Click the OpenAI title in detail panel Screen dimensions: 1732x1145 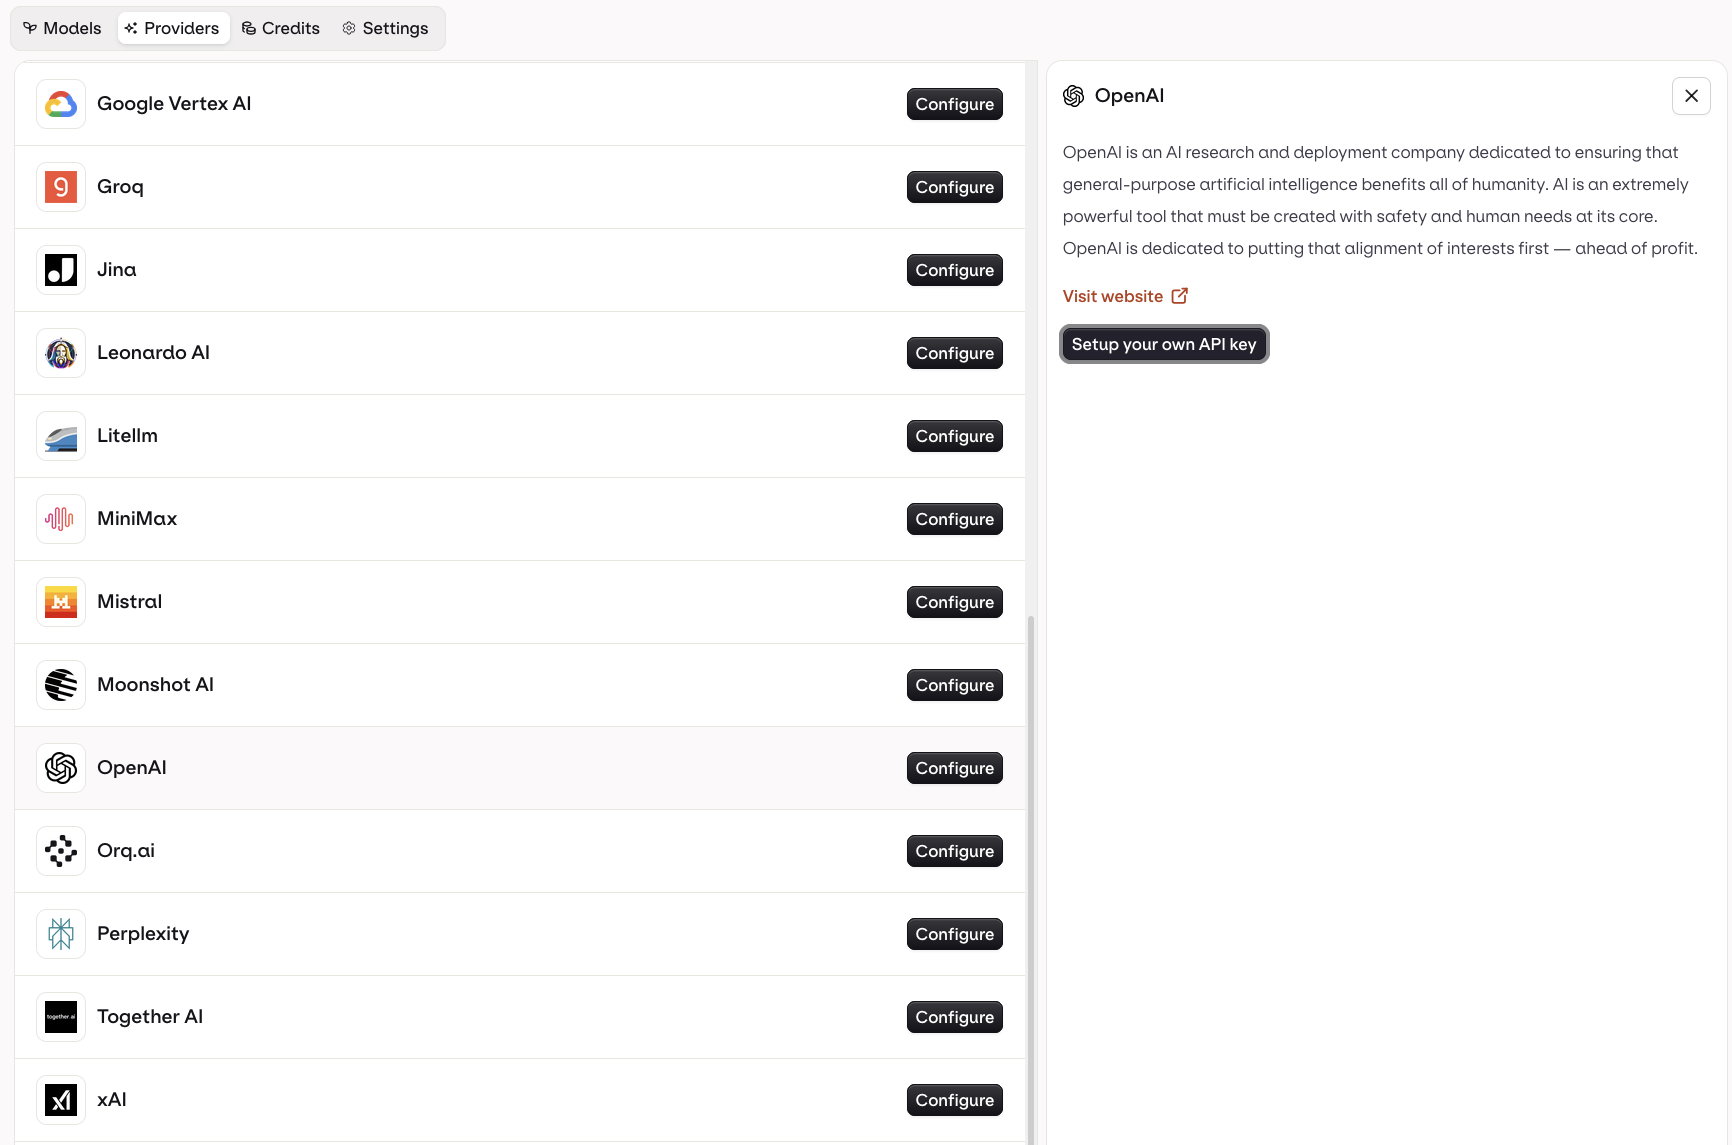pyautogui.click(x=1129, y=96)
